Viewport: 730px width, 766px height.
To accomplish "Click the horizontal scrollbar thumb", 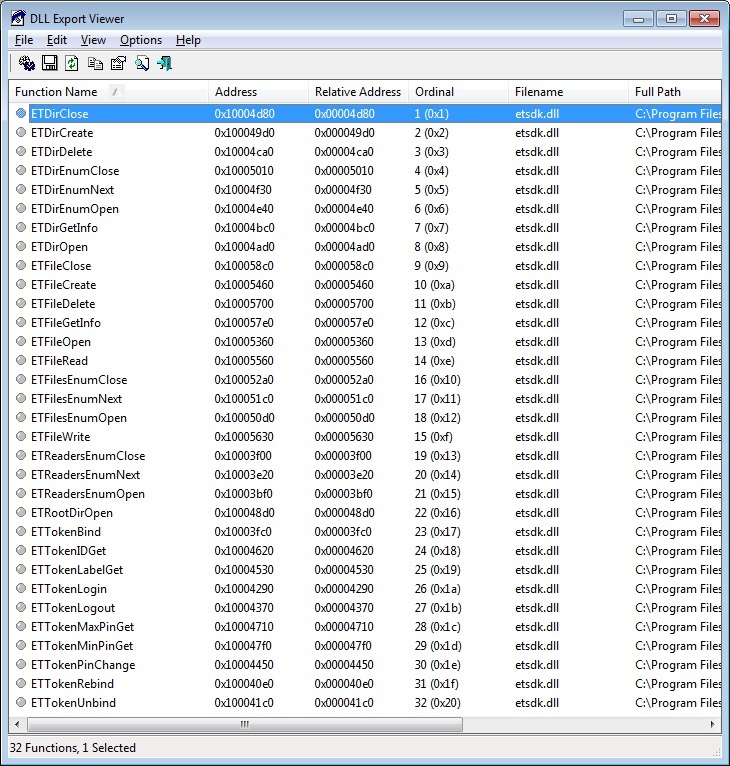I will 245,724.
